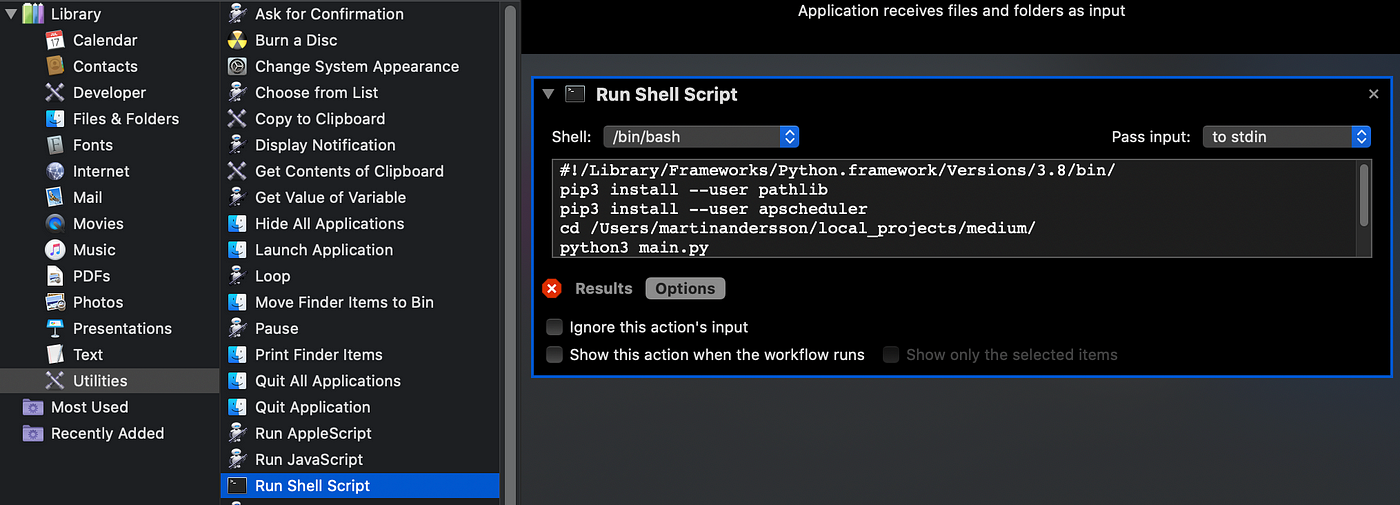
Task: Click the pip3 install --user apscheduler line
Action: [713, 209]
